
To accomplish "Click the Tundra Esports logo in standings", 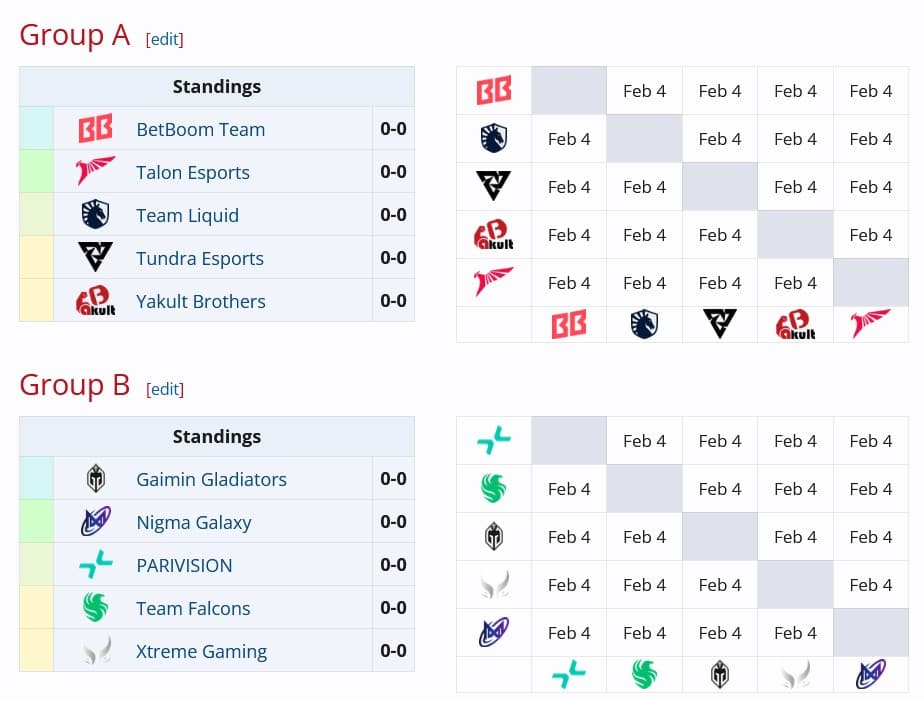I will (96, 258).
